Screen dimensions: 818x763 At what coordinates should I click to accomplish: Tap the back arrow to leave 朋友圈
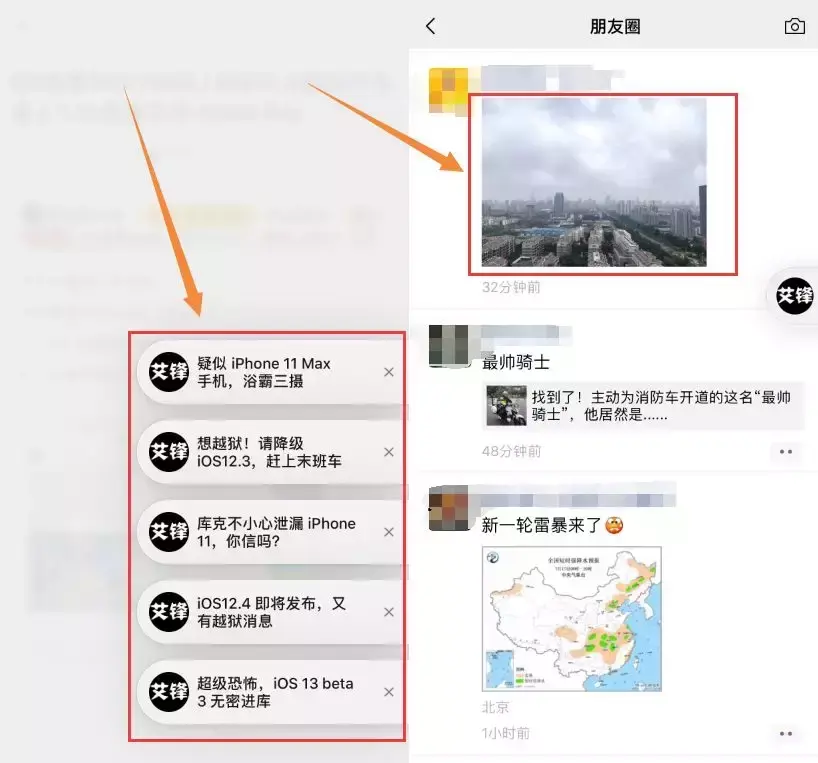(x=430, y=27)
